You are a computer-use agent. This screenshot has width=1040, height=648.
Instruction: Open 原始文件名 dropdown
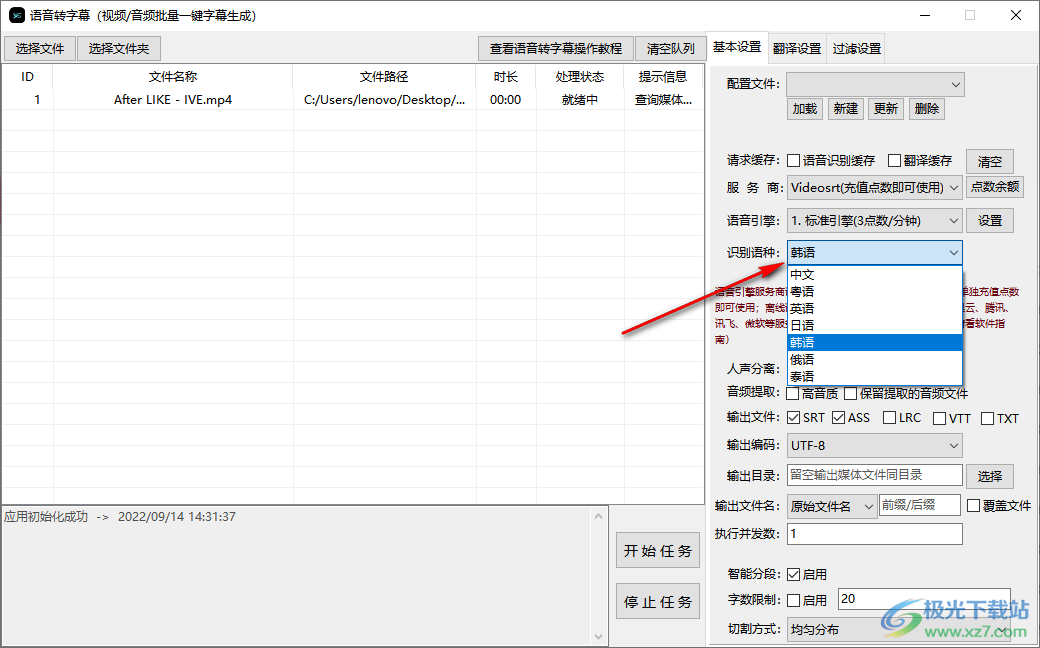click(x=832, y=506)
